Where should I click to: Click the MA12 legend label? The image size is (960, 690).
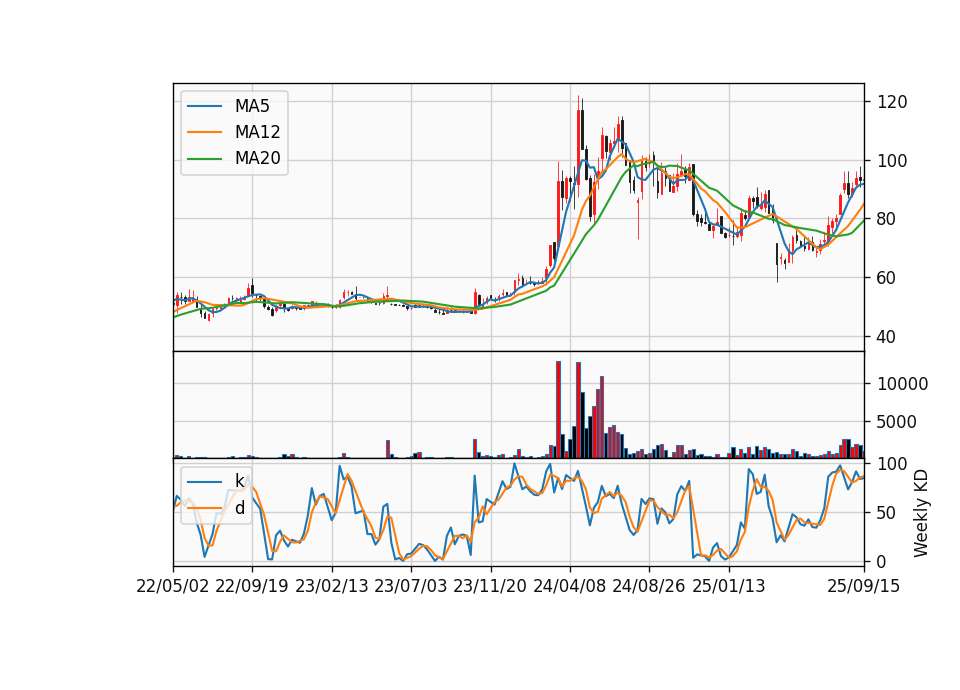coord(257,132)
